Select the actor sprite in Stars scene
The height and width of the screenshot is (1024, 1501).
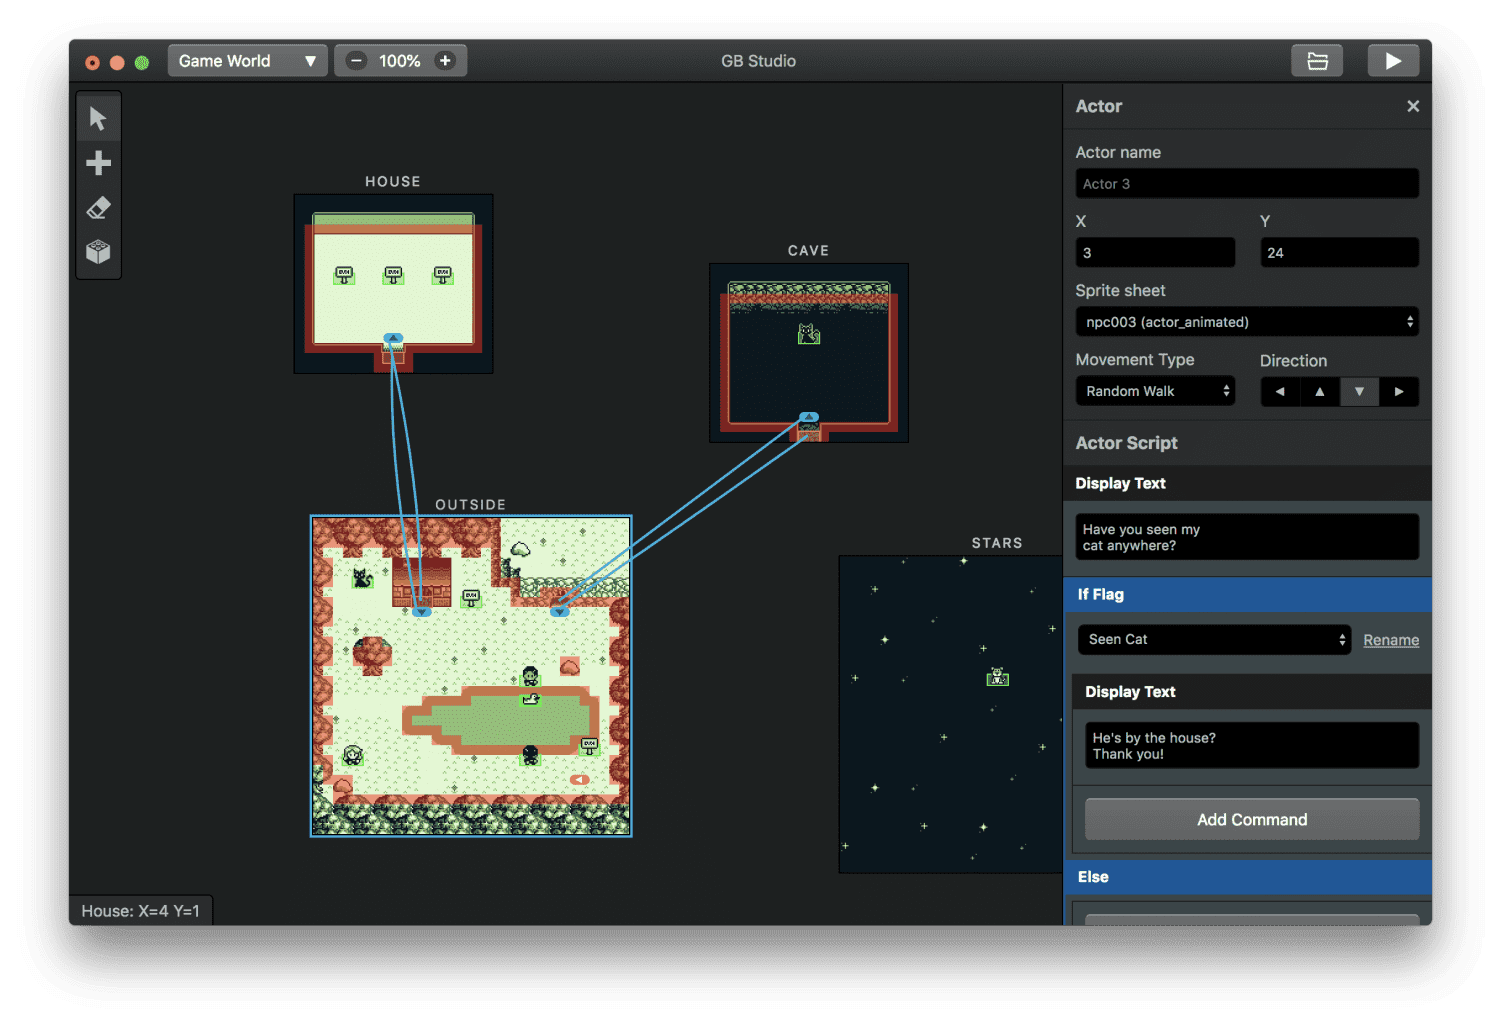(997, 678)
